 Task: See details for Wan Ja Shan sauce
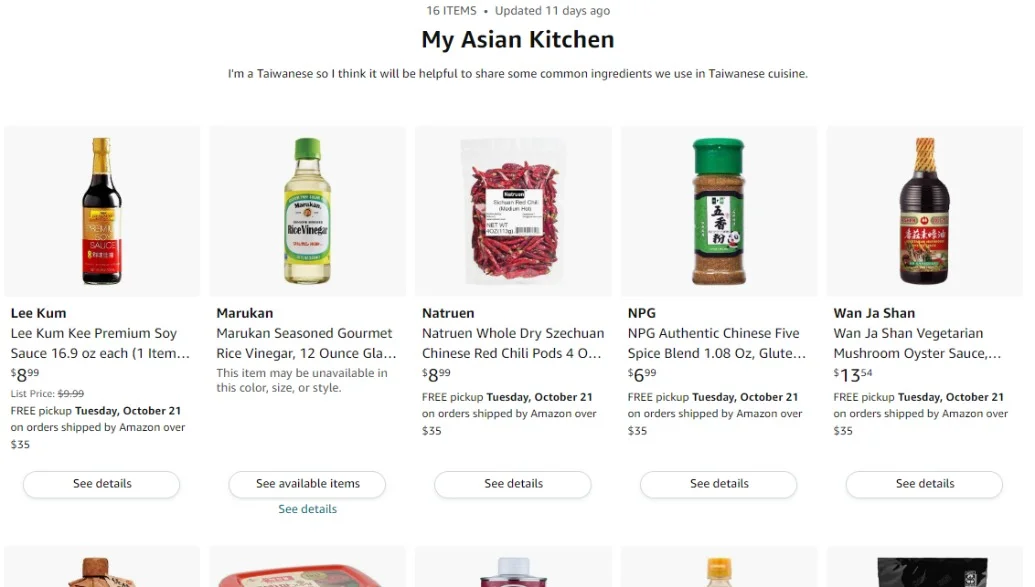(925, 484)
